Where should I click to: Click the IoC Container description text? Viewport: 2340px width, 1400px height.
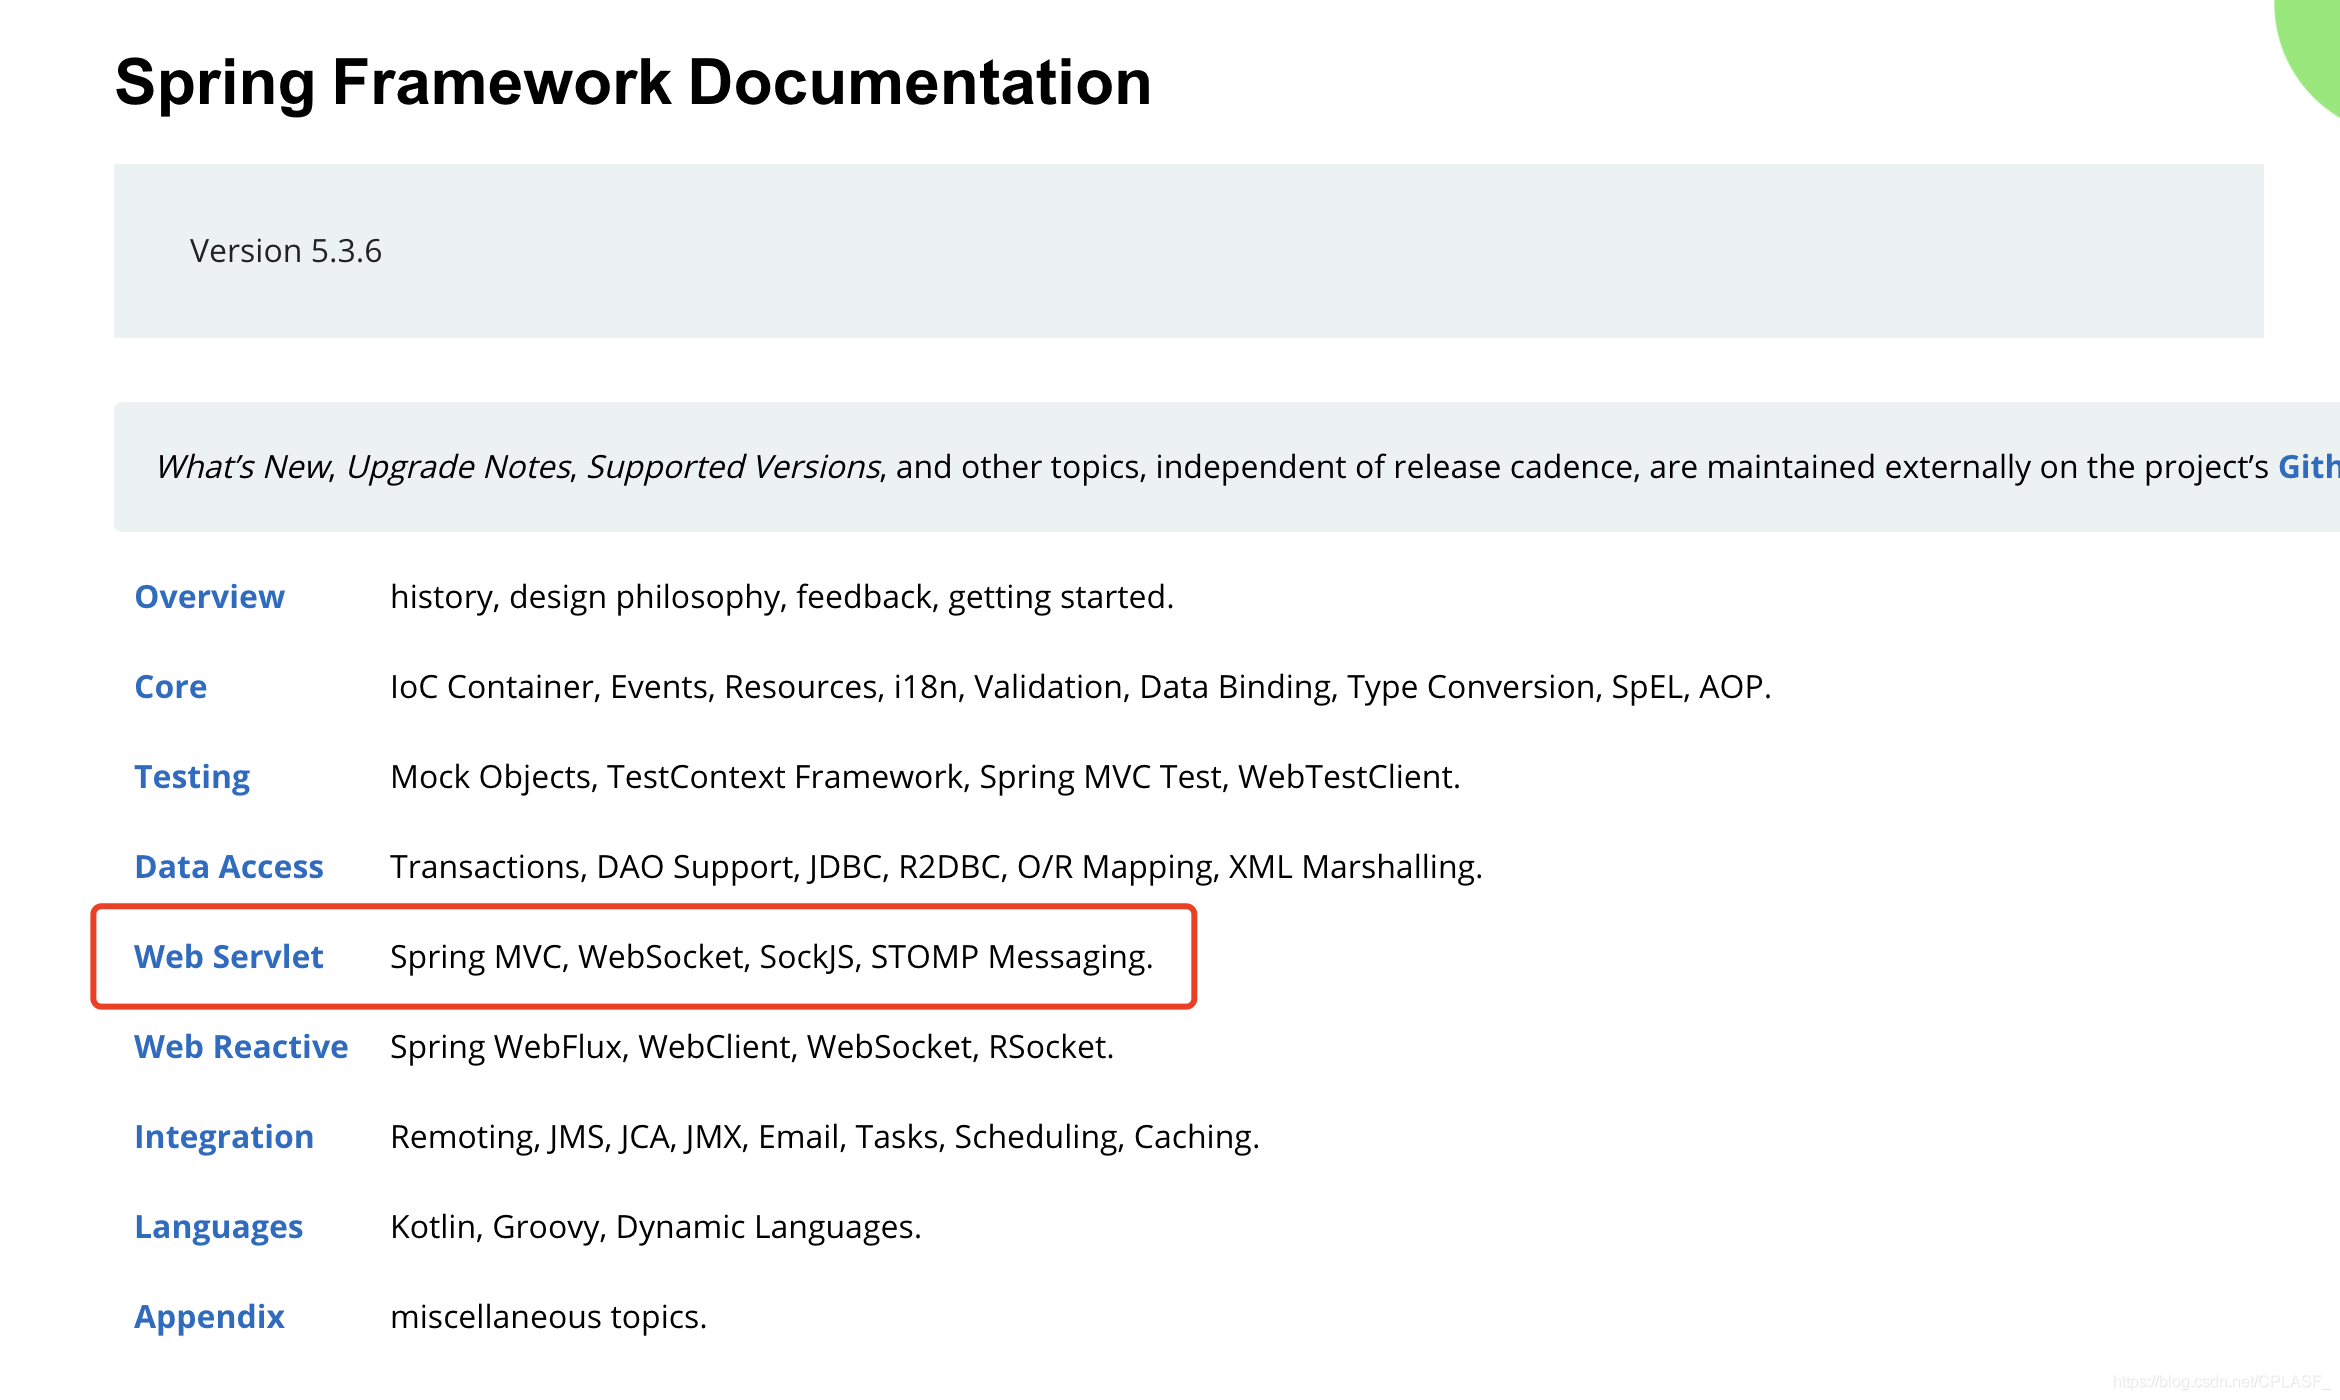[1080, 688]
